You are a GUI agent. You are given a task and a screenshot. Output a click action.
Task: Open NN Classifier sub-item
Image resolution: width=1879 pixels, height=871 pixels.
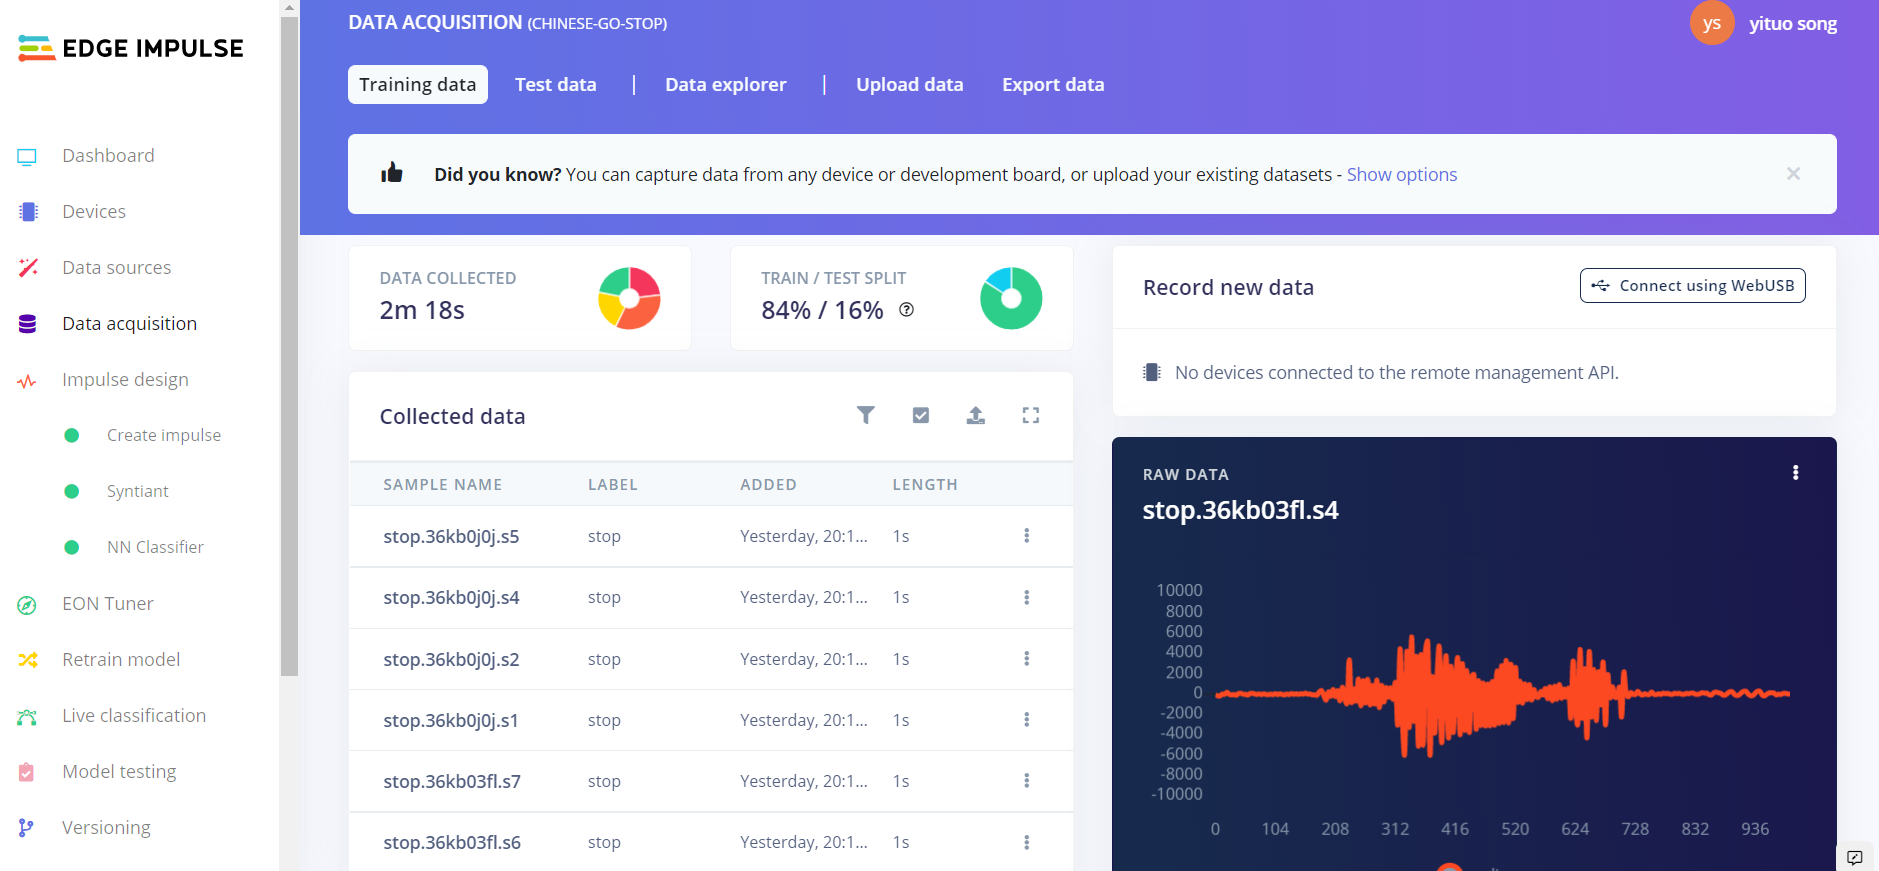(x=155, y=548)
